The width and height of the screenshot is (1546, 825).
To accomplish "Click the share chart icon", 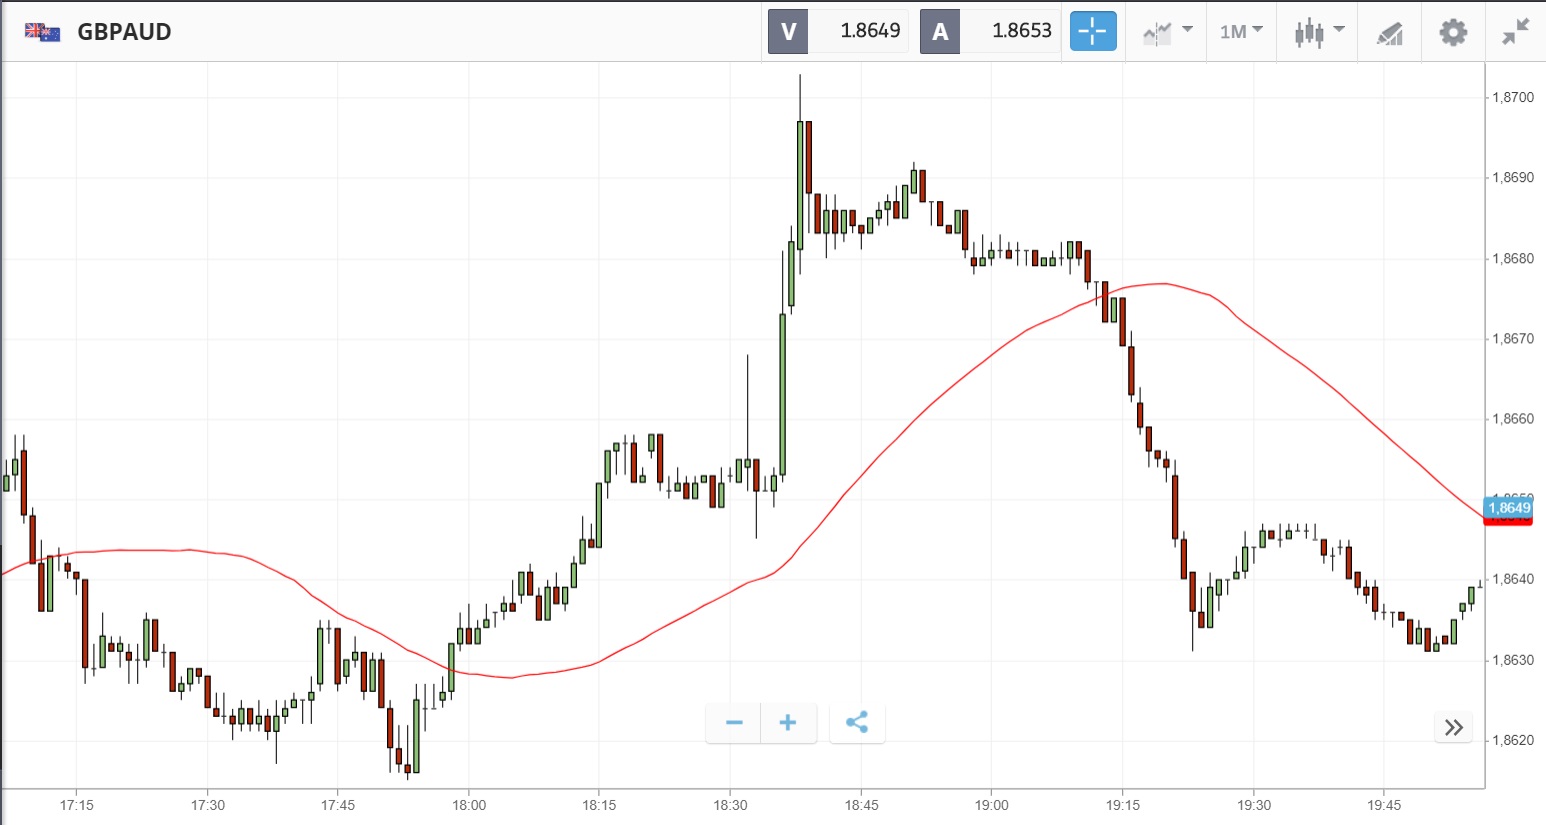I will point(857,723).
